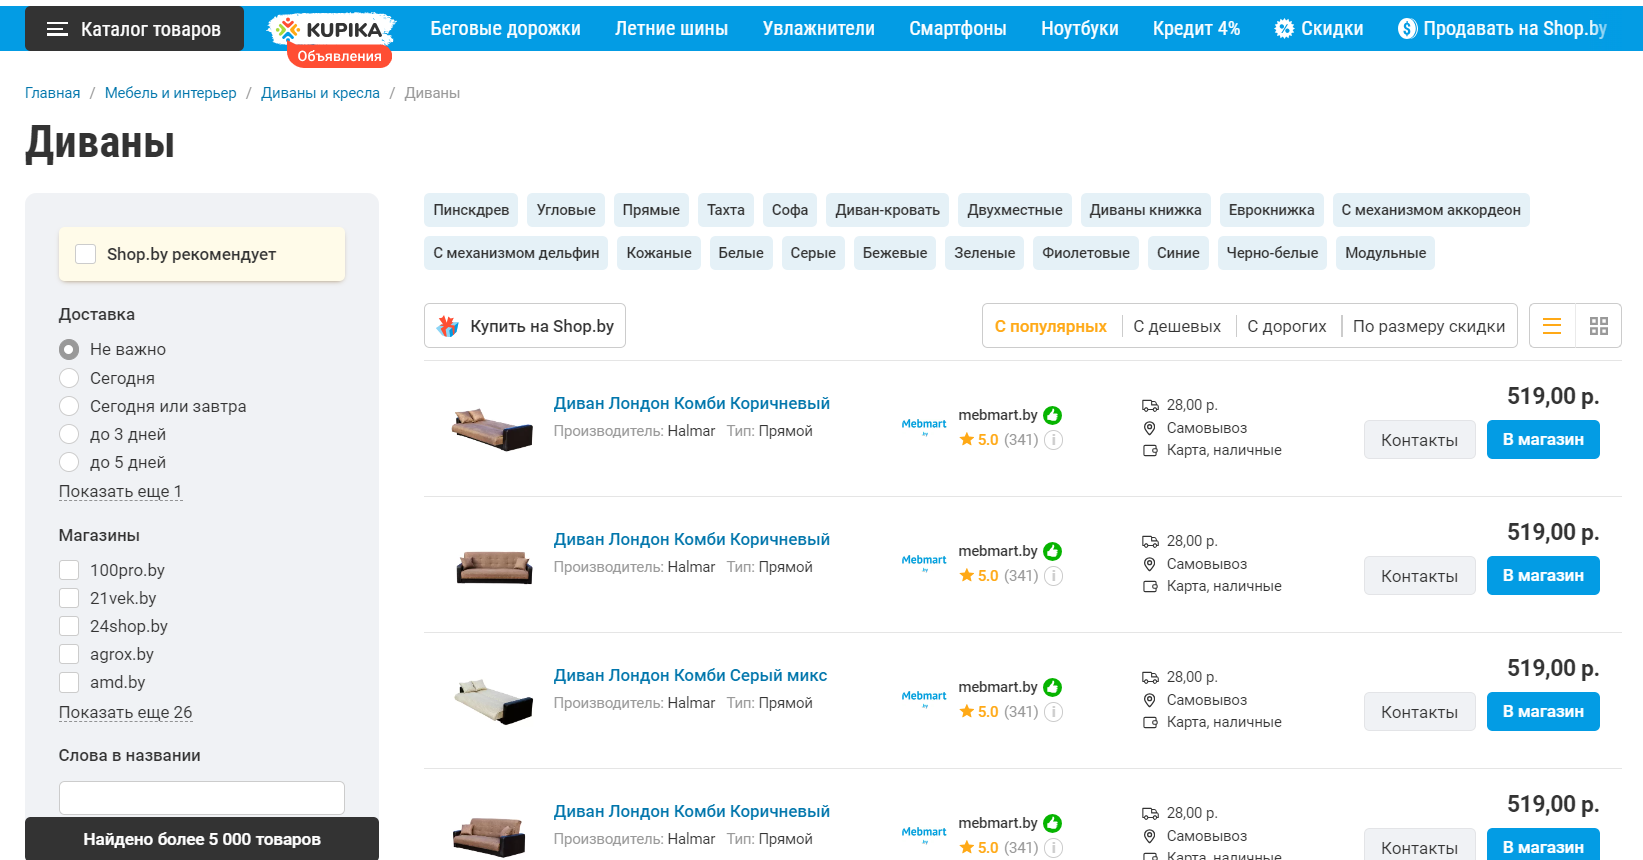Select delivery option Сегодня или завтра
1643x860 pixels.
69,406
